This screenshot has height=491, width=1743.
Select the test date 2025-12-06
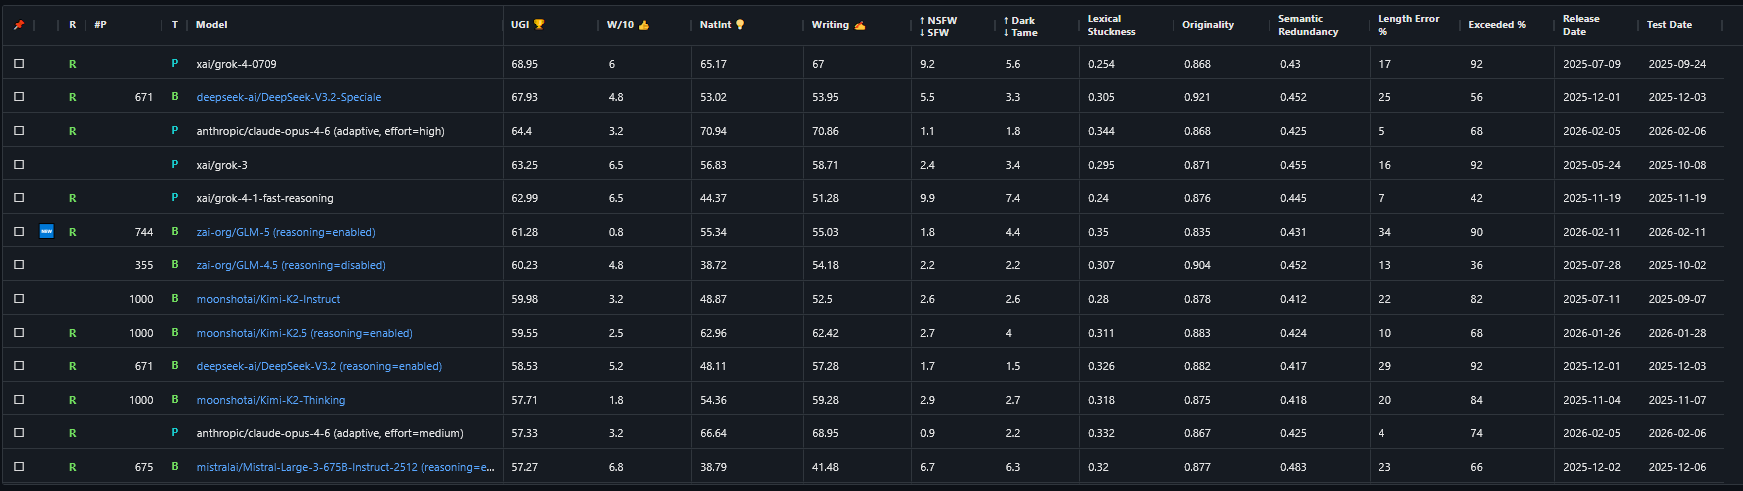1677,467
